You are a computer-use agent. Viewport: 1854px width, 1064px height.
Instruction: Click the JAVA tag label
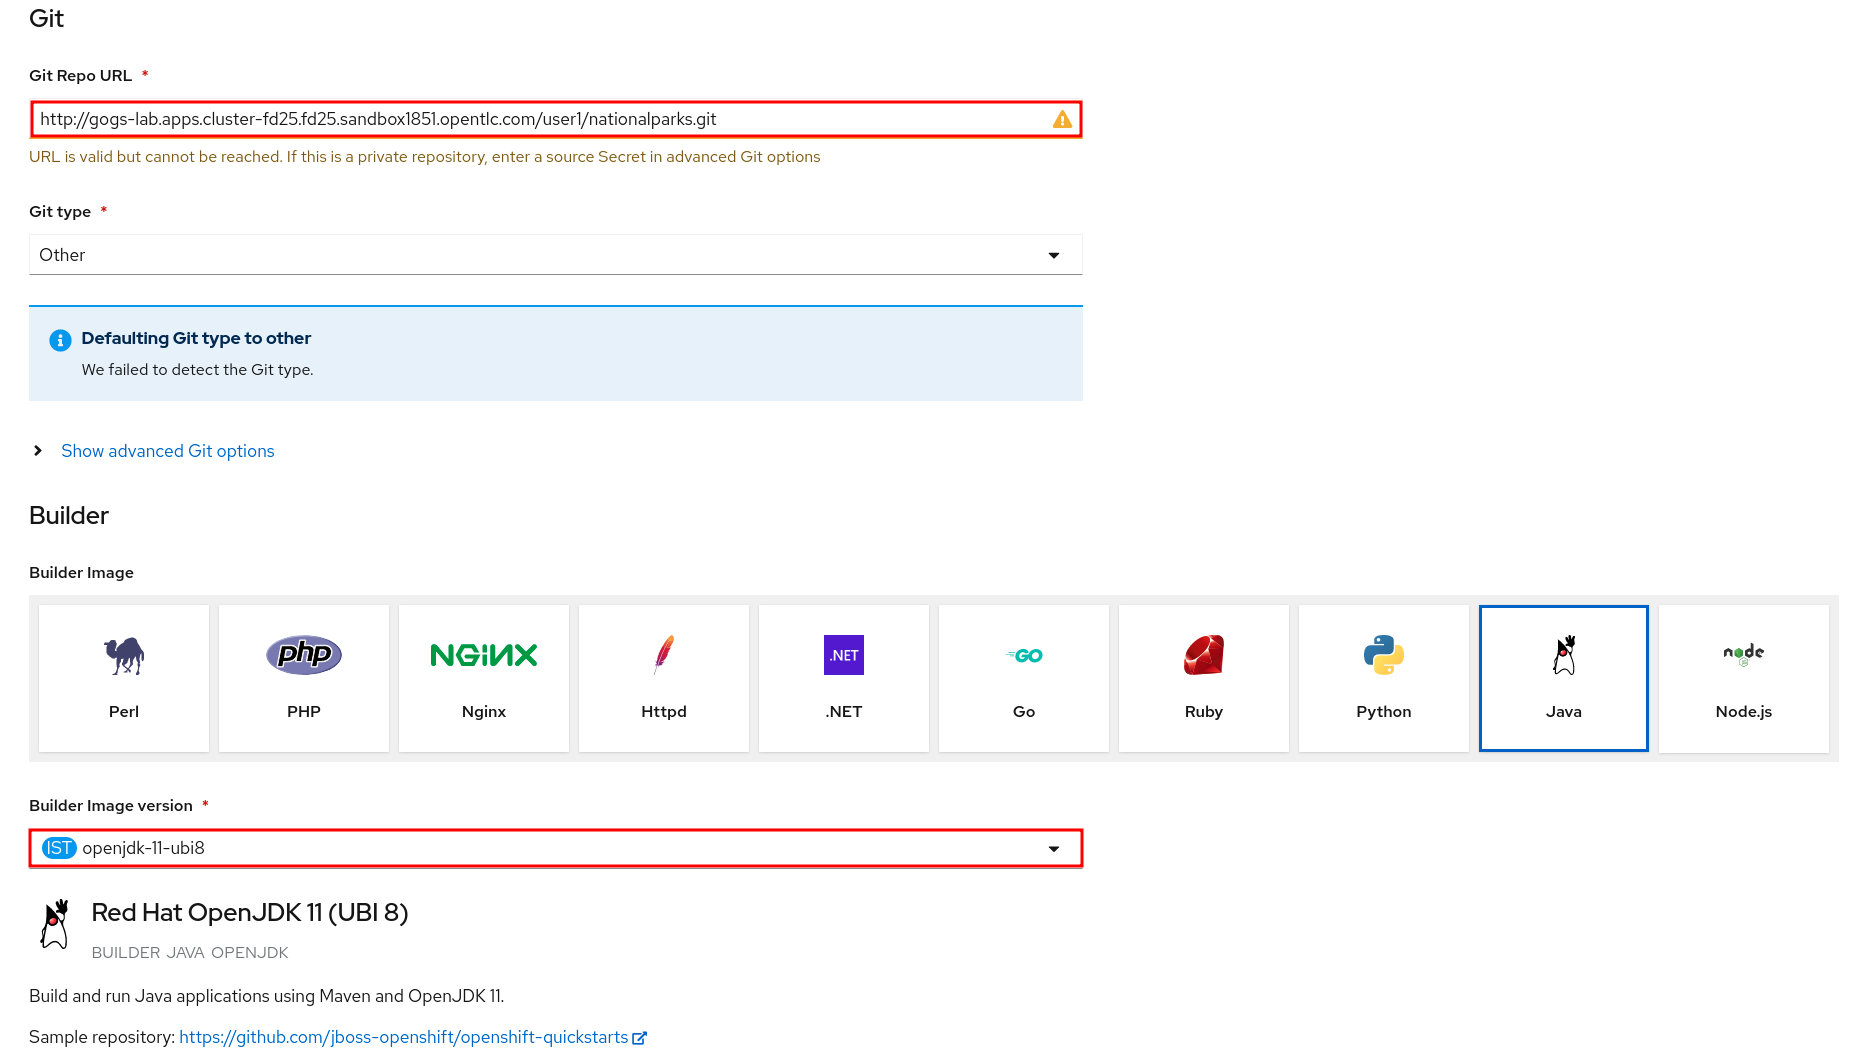click(185, 953)
